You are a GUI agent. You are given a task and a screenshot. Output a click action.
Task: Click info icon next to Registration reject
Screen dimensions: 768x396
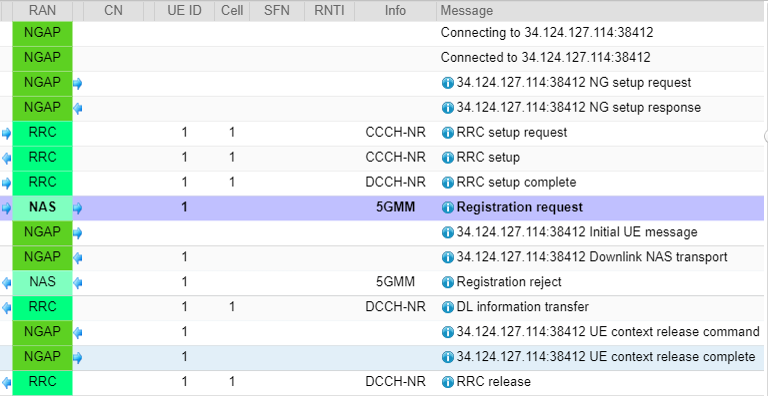click(447, 282)
